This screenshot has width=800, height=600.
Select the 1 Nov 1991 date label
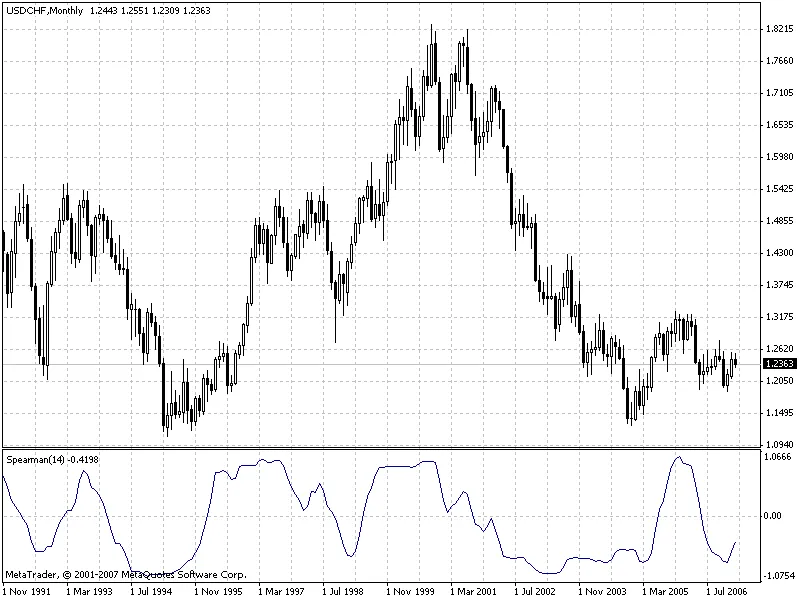27,592
